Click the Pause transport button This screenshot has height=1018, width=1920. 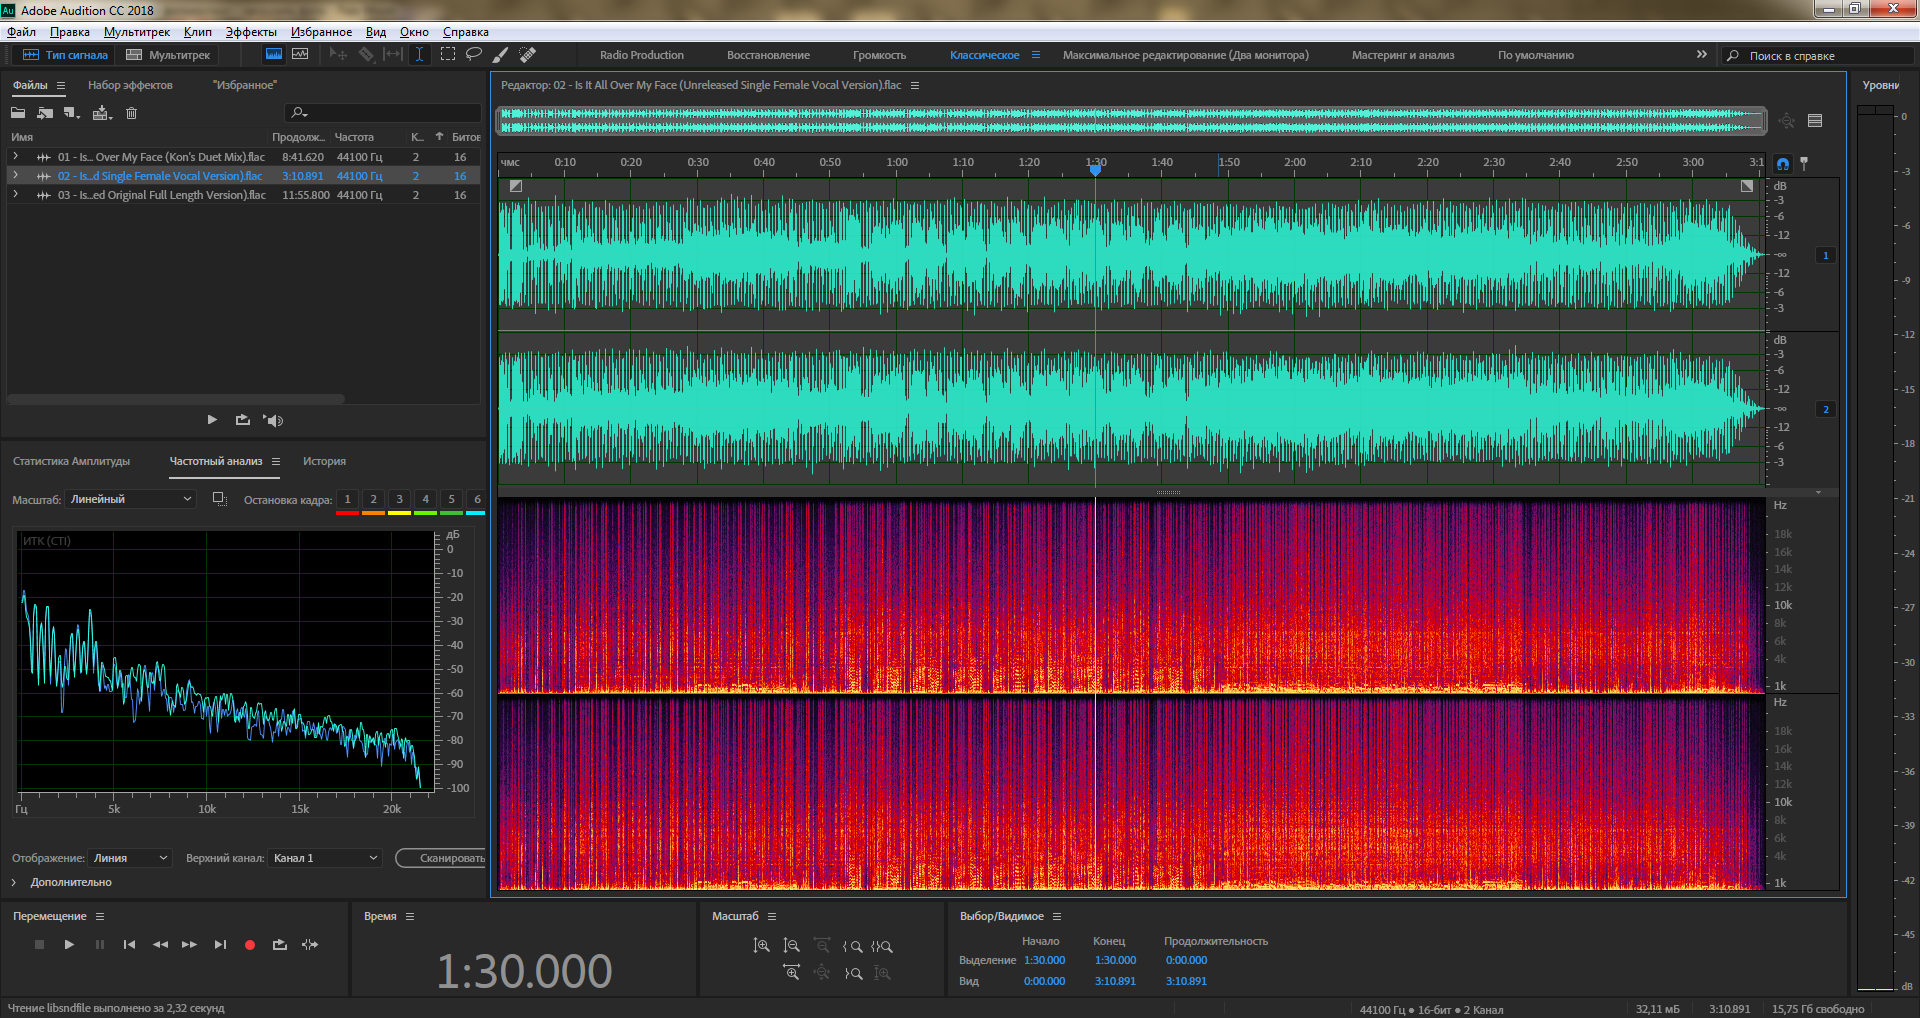point(99,944)
